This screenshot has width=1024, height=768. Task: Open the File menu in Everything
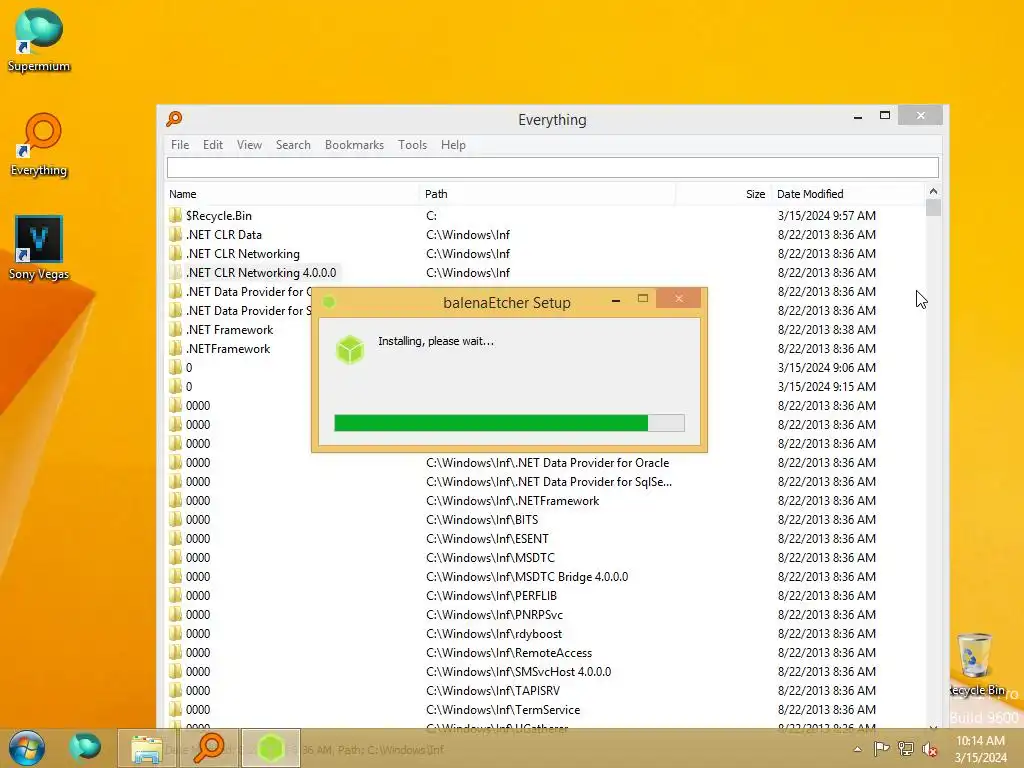click(x=180, y=145)
